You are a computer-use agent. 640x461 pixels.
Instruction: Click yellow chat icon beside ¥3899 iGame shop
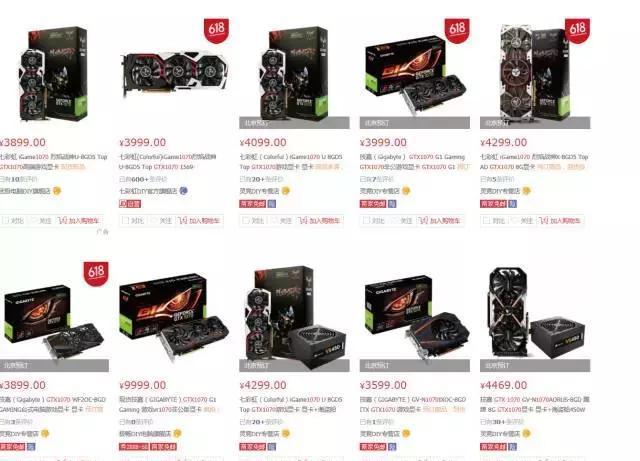coord(57,191)
